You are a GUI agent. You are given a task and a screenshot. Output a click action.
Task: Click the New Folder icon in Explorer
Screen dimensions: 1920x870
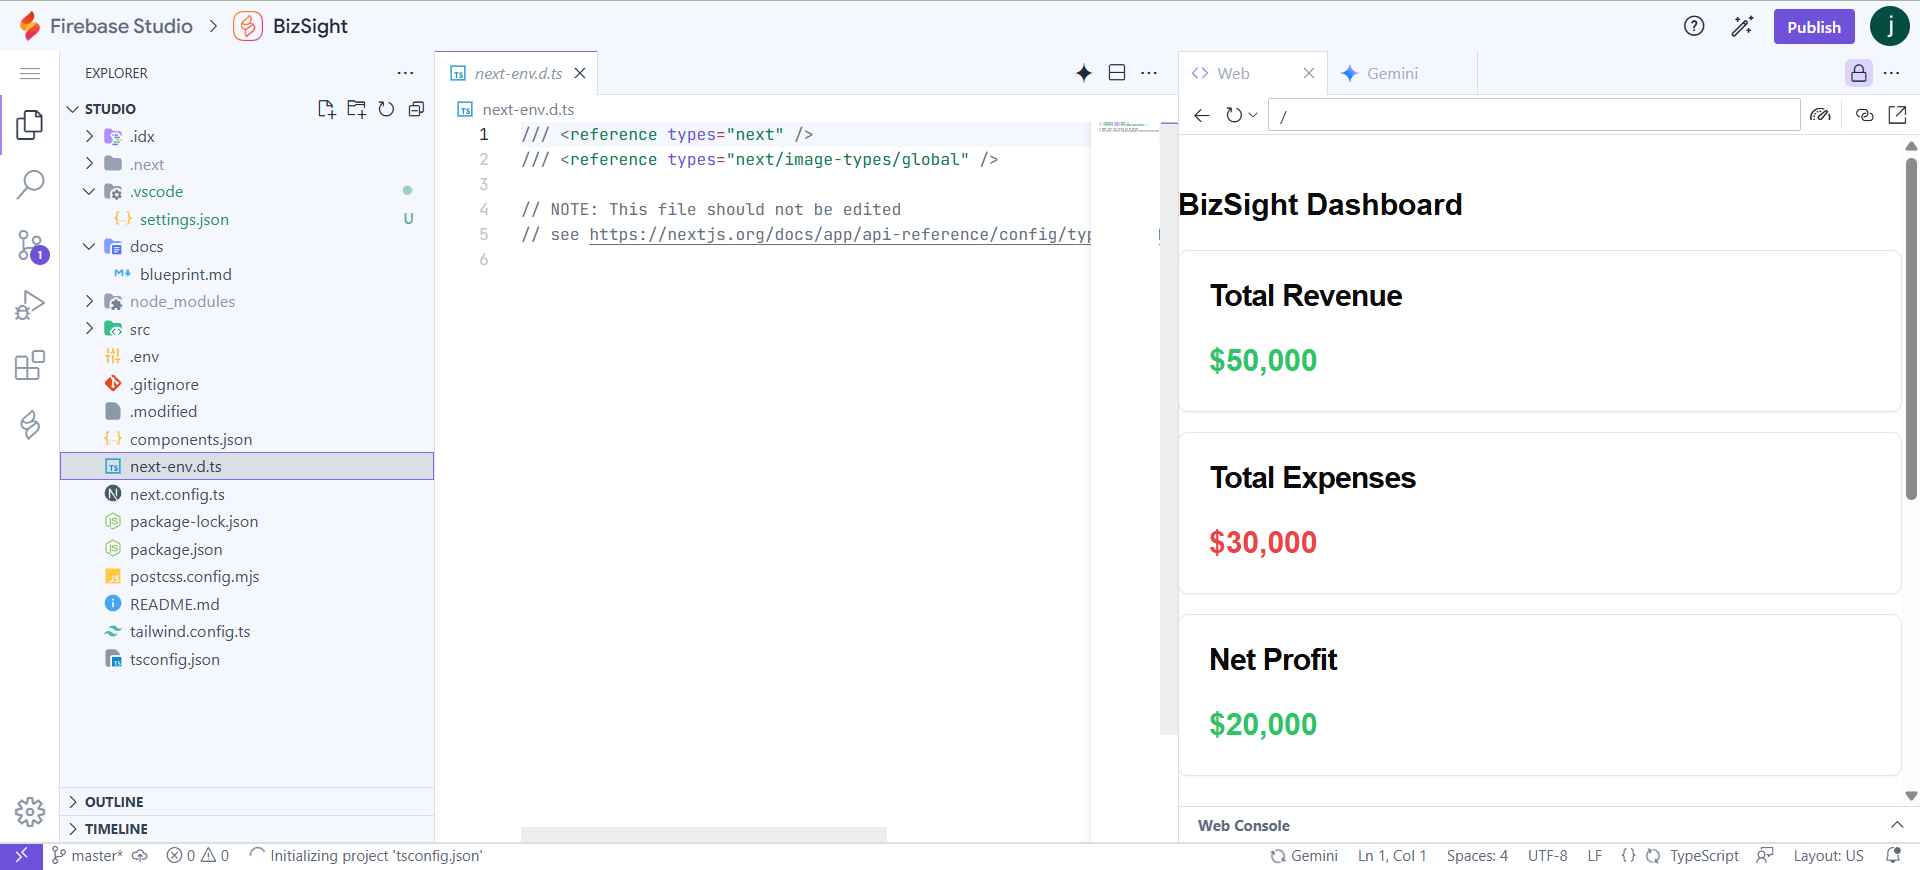356,109
